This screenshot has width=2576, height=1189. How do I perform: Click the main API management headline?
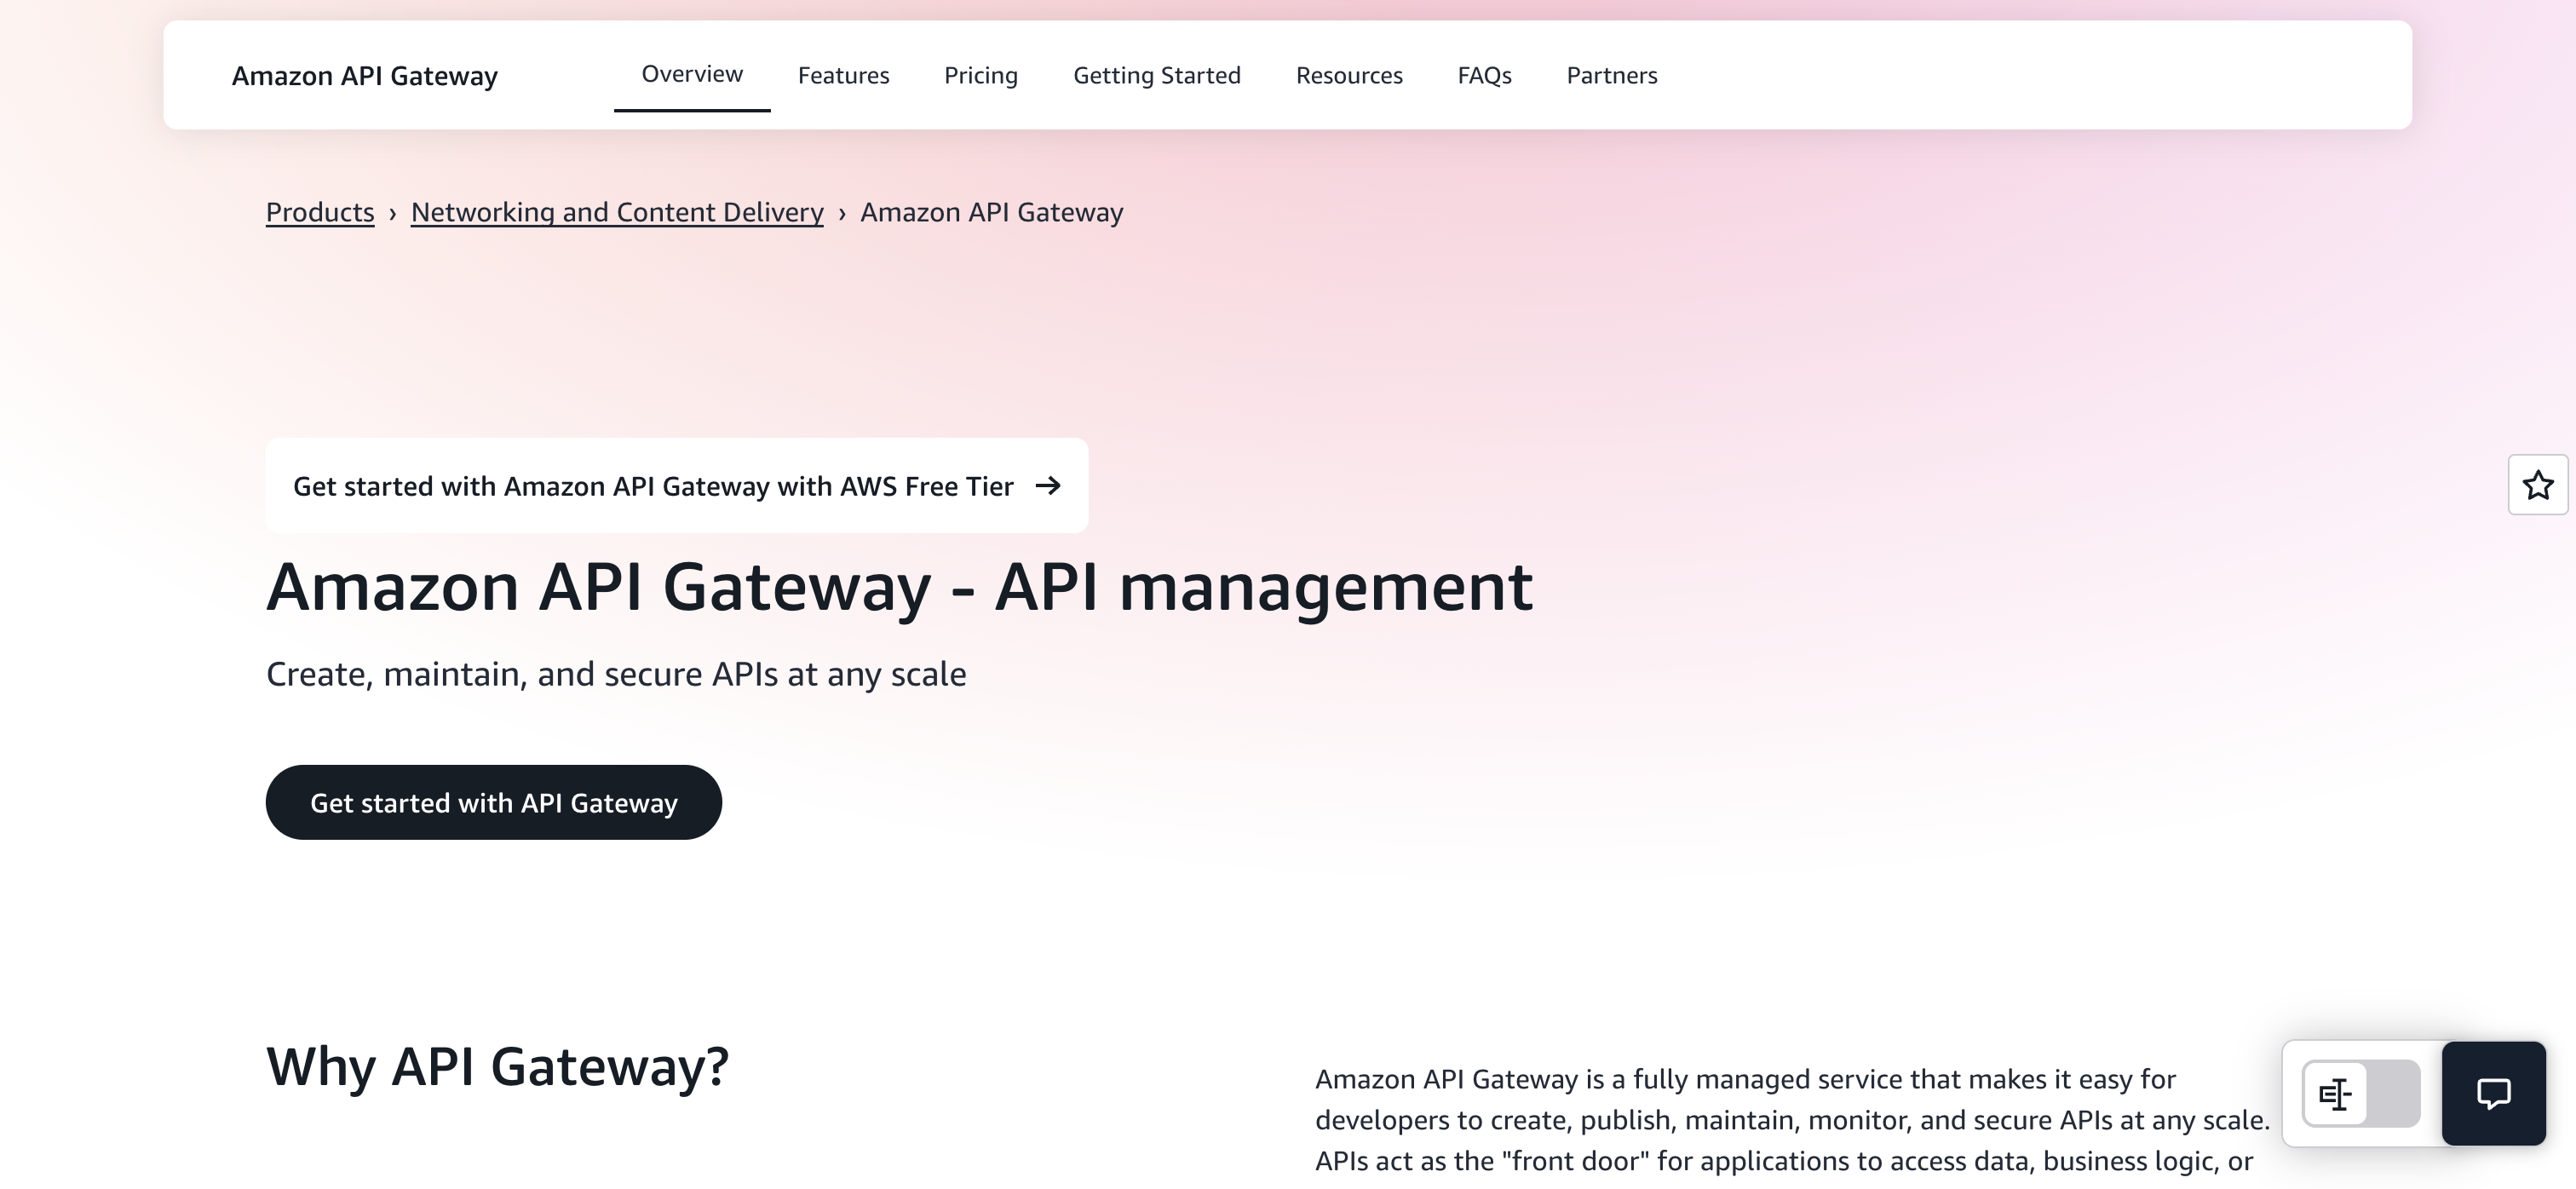point(898,586)
